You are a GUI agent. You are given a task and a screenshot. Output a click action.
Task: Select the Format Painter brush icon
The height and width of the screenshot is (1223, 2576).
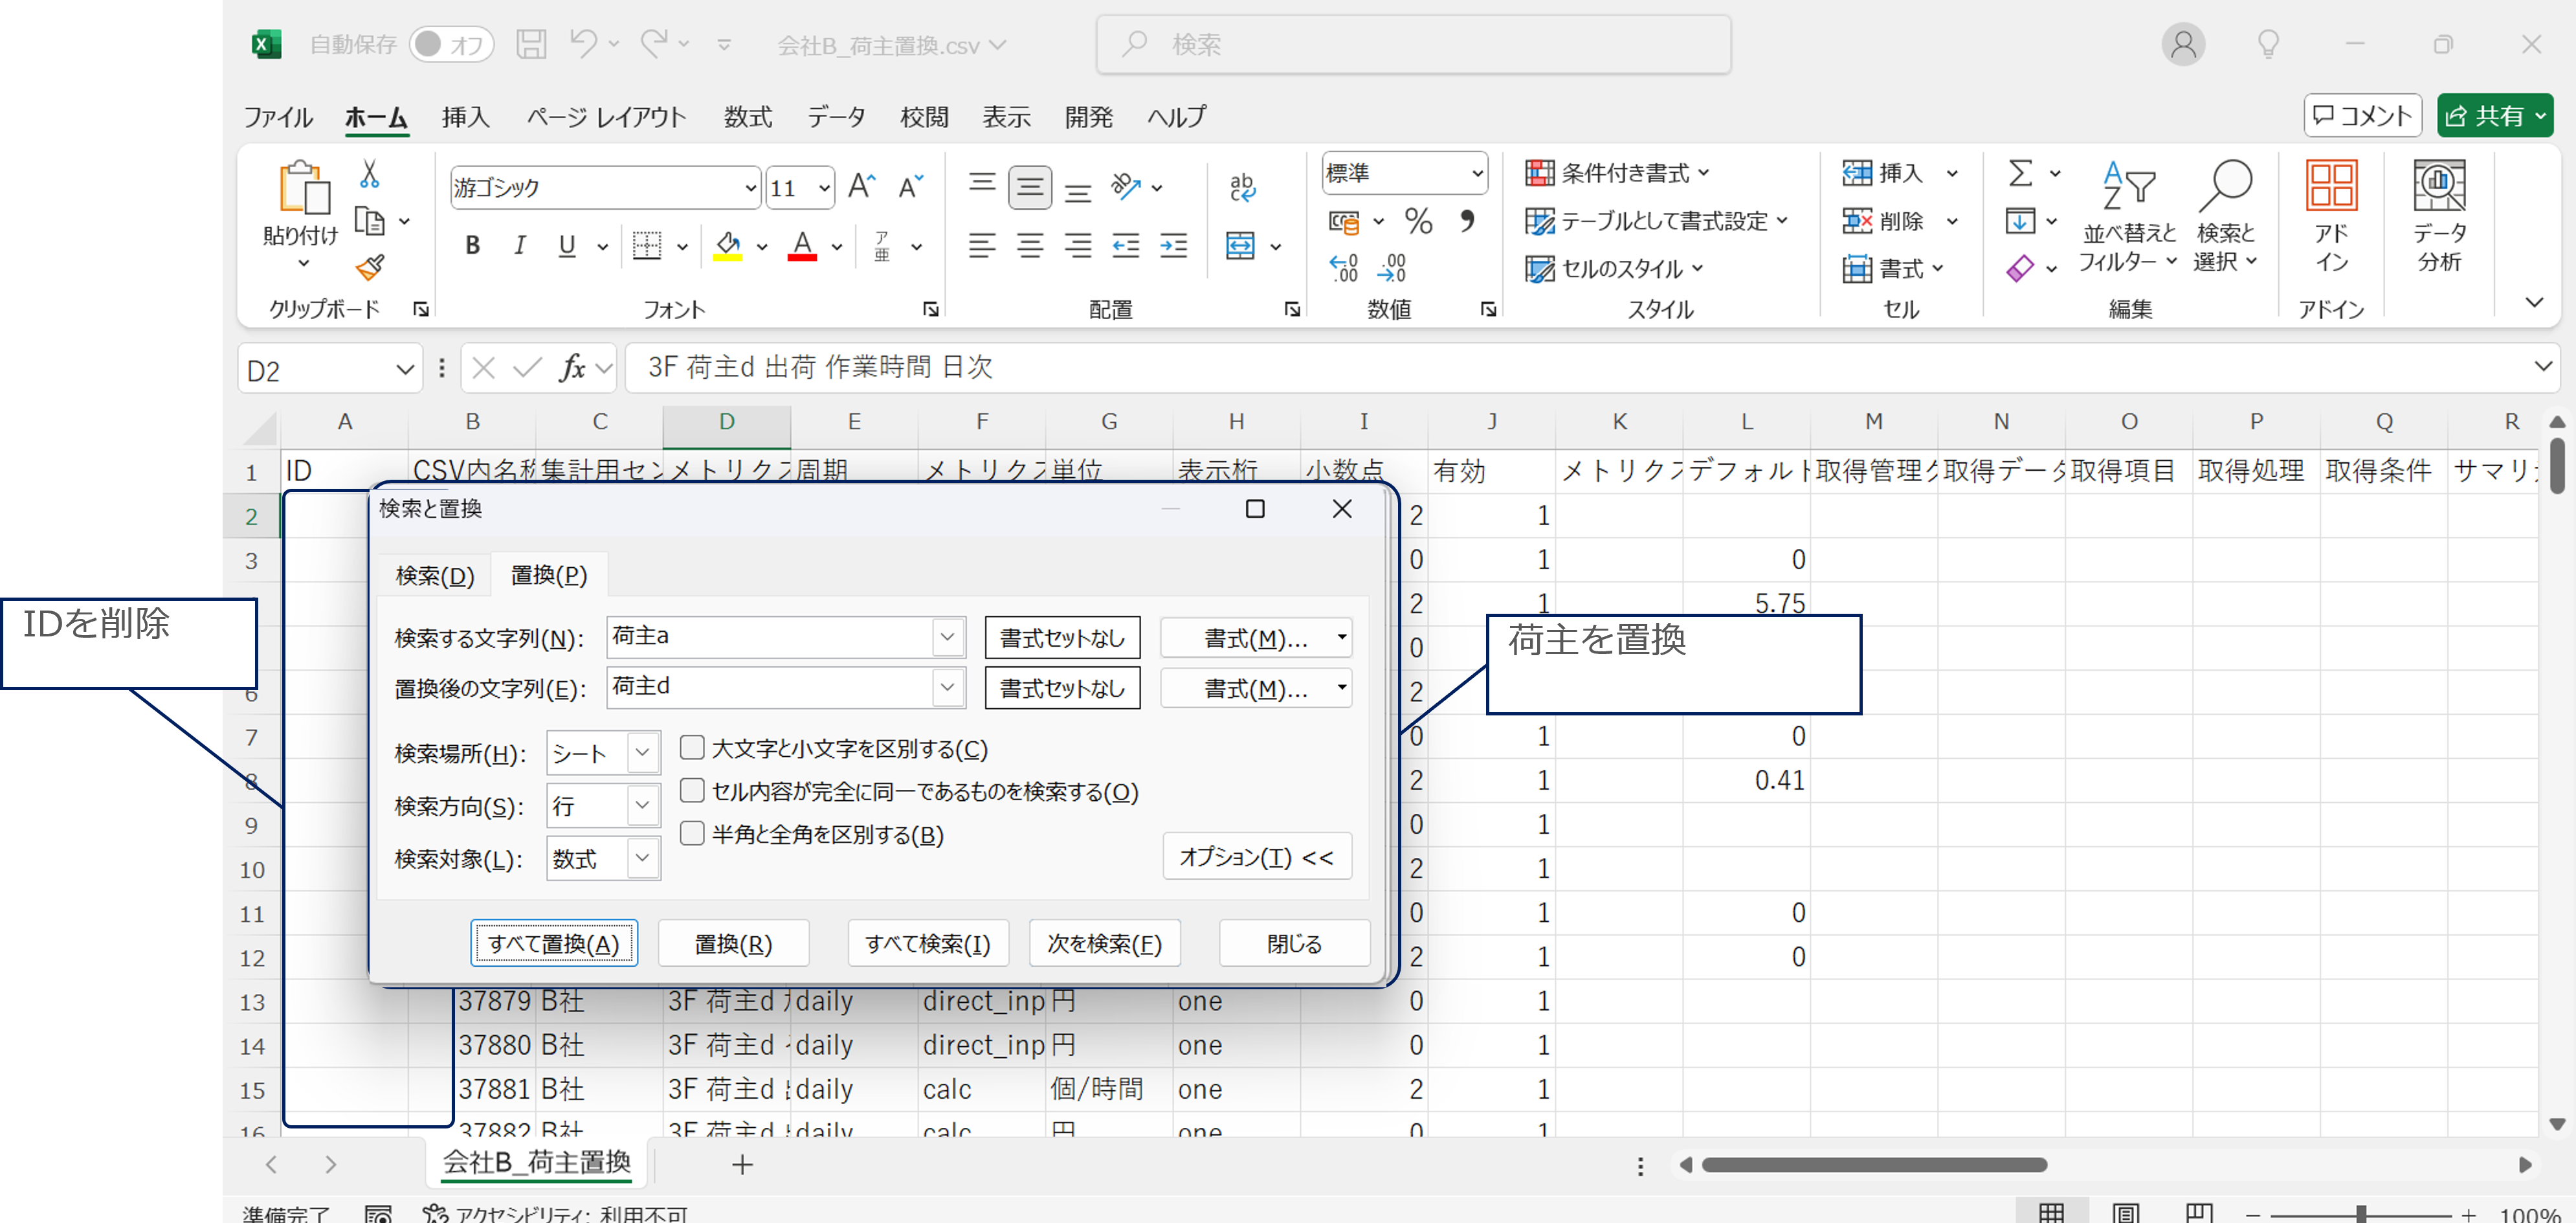click(x=369, y=267)
